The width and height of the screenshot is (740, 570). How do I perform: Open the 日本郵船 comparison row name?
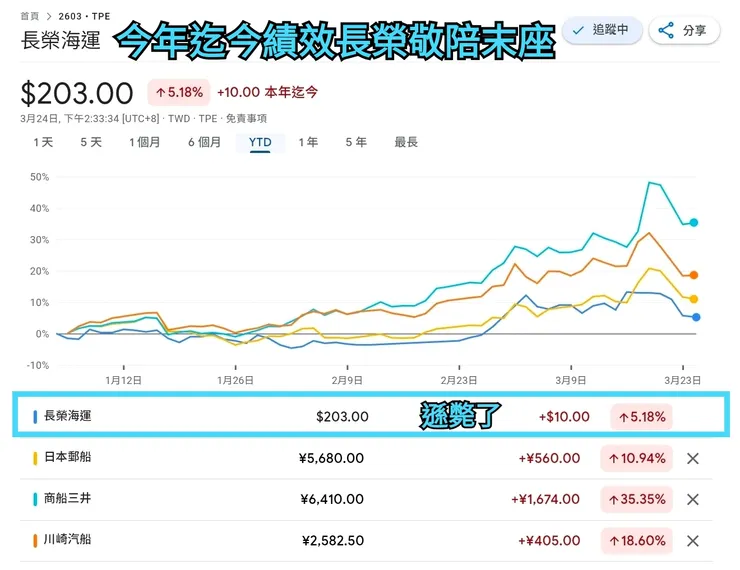tap(67, 457)
